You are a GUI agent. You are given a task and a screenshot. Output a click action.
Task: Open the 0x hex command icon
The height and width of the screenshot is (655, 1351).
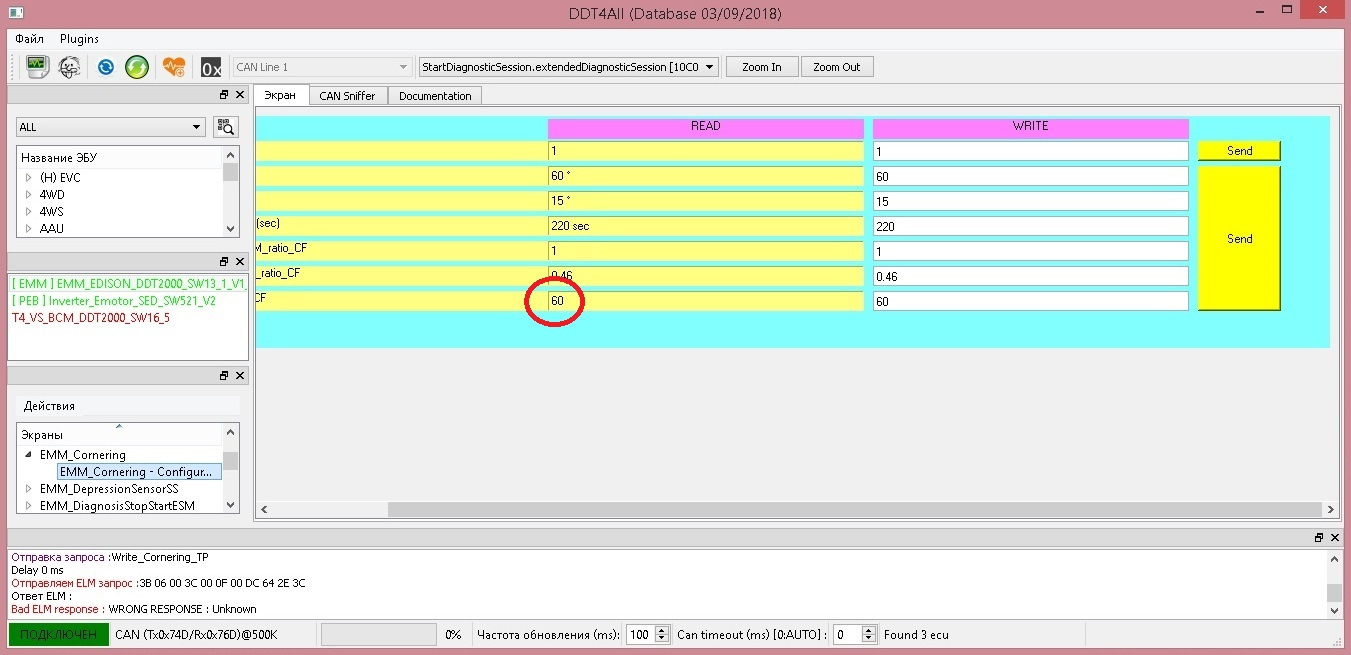coord(211,67)
